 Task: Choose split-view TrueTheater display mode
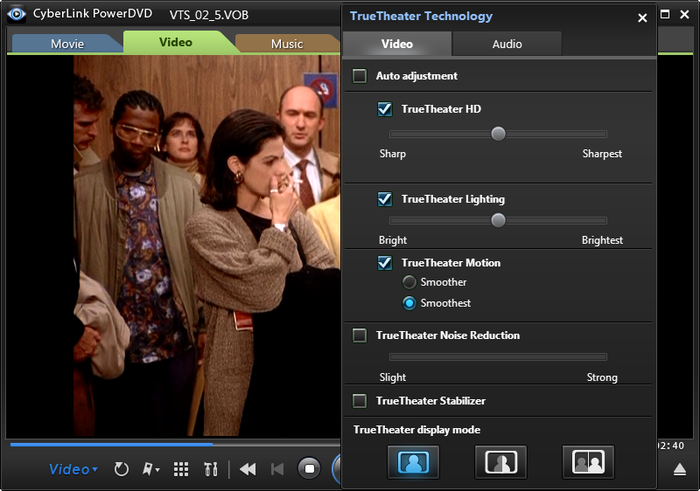501,462
